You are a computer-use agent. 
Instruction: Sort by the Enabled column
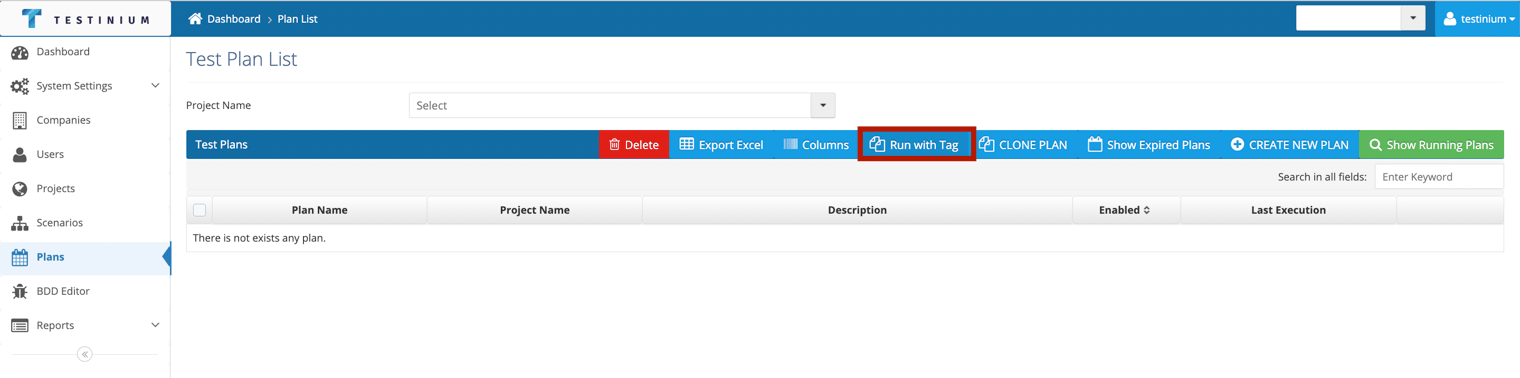click(1125, 210)
